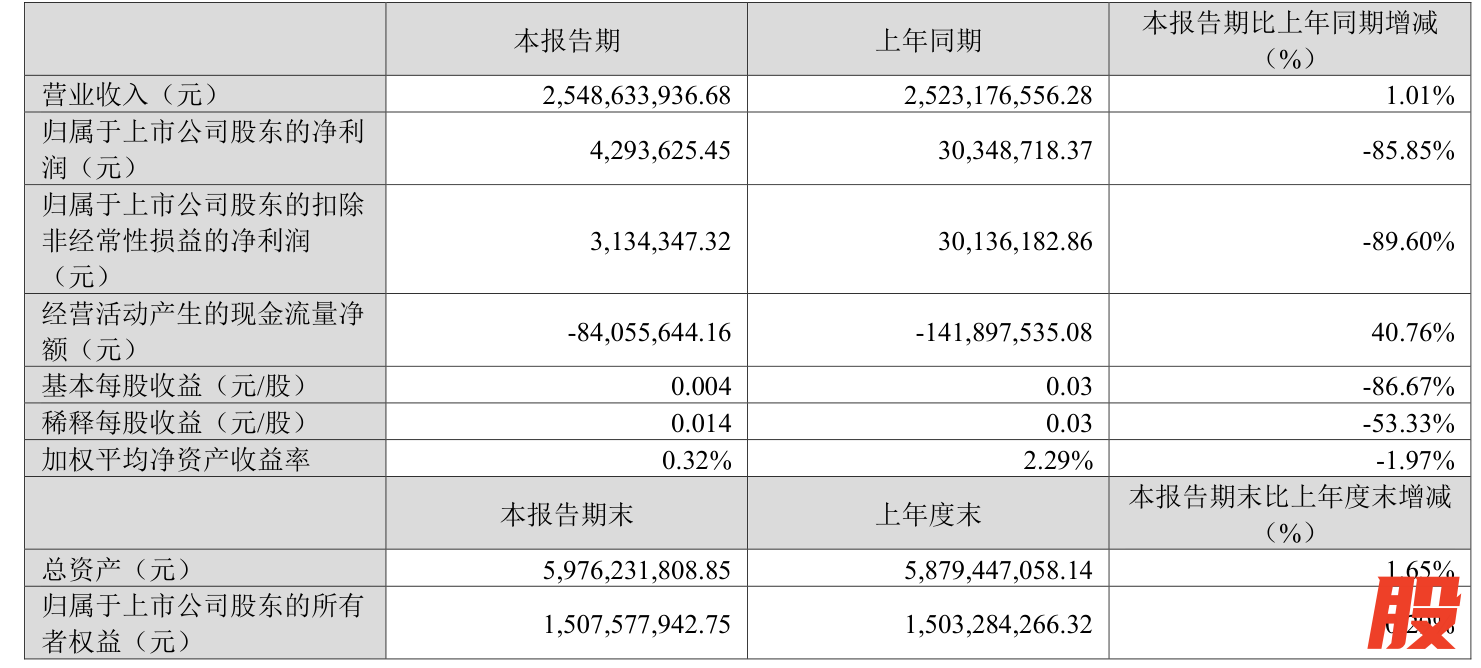The width and height of the screenshot is (1481, 668).
Task: Click the total assets value 5,976,231,808.85
Action: click(x=637, y=570)
